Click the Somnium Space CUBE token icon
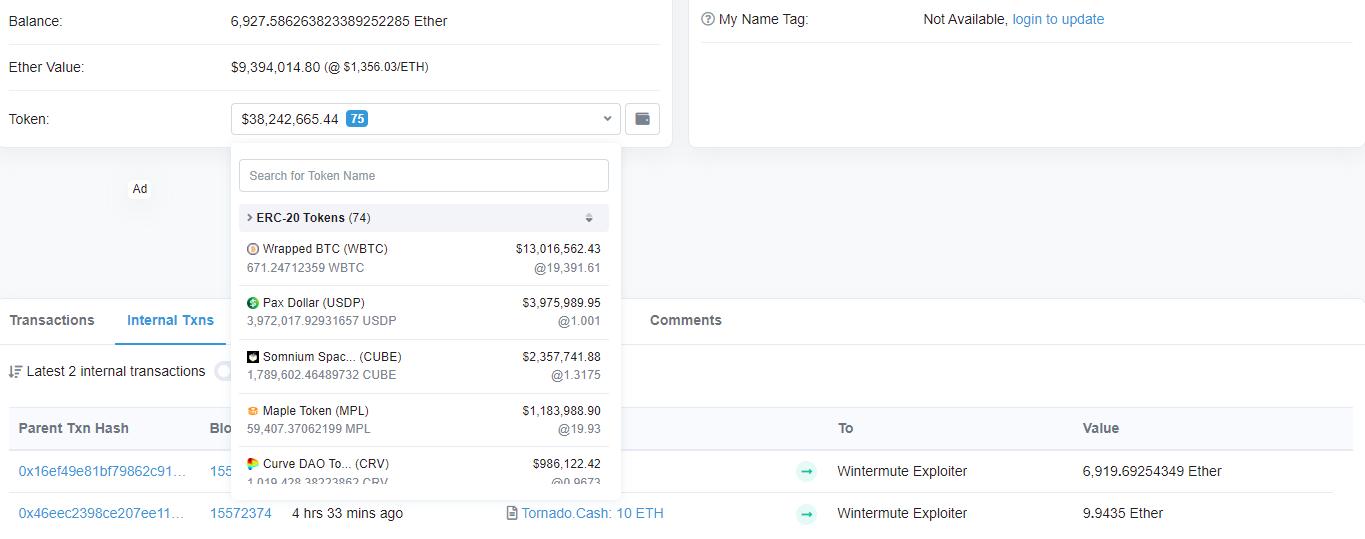This screenshot has width=1365, height=539. coord(253,357)
